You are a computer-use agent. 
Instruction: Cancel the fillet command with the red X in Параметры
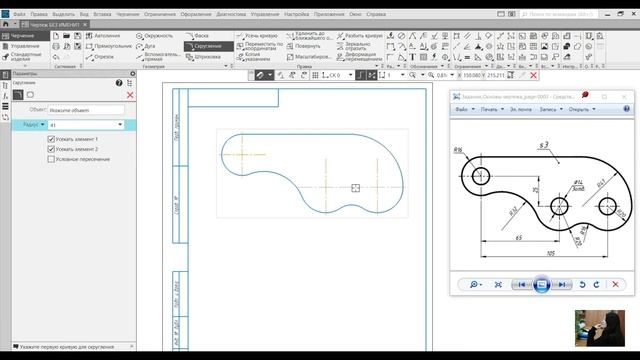tap(130, 95)
